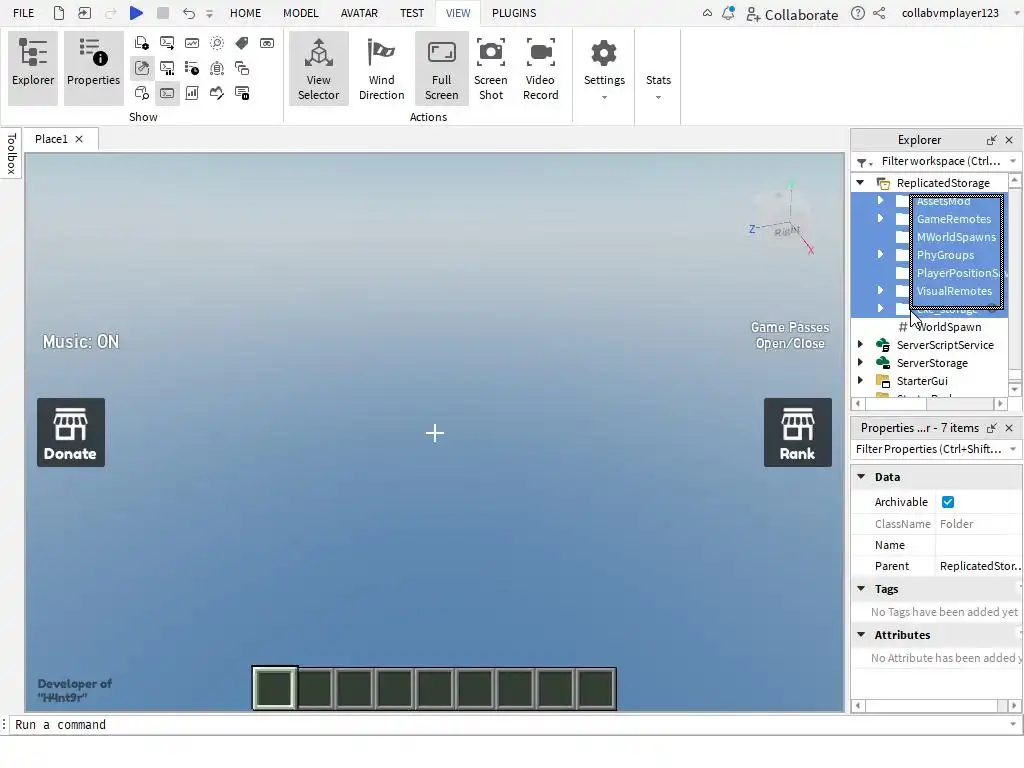Expand the StarterGui node
The height and width of the screenshot is (768, 1024).
[860, 380]
